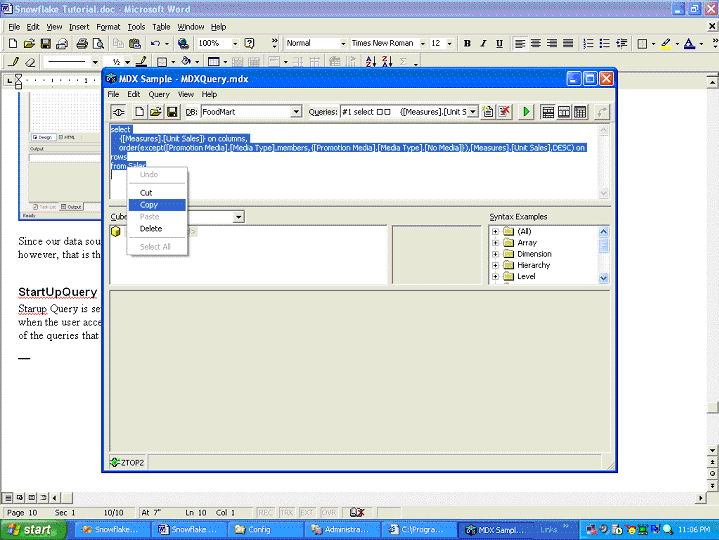
Task: Expand the Hierarchy folder in Syntax Examples
Action: coord(495,265)
